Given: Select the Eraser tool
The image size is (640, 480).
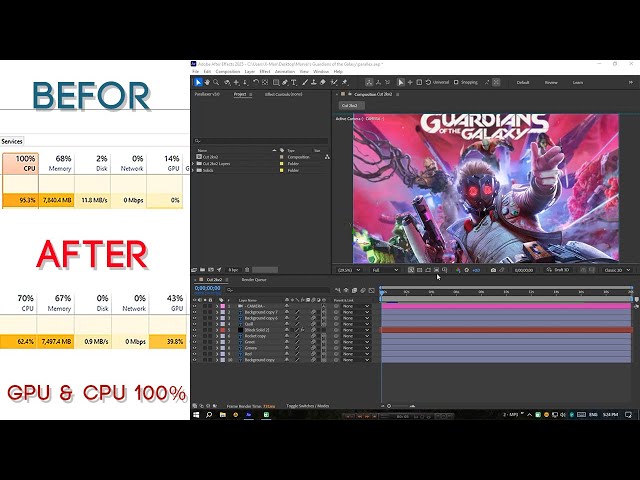Looking at the screenshot, I should click(x=322, y=82).
